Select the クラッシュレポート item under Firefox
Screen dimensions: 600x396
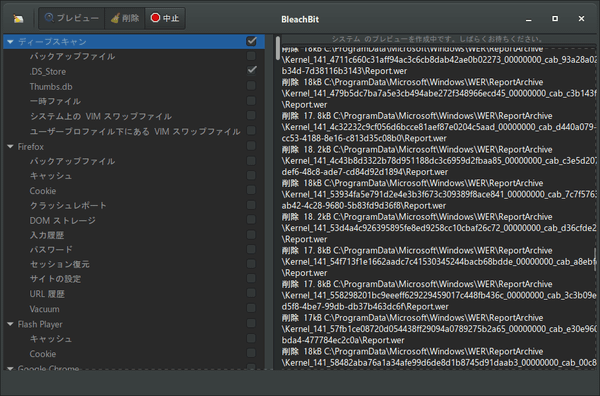pos(68,205)
